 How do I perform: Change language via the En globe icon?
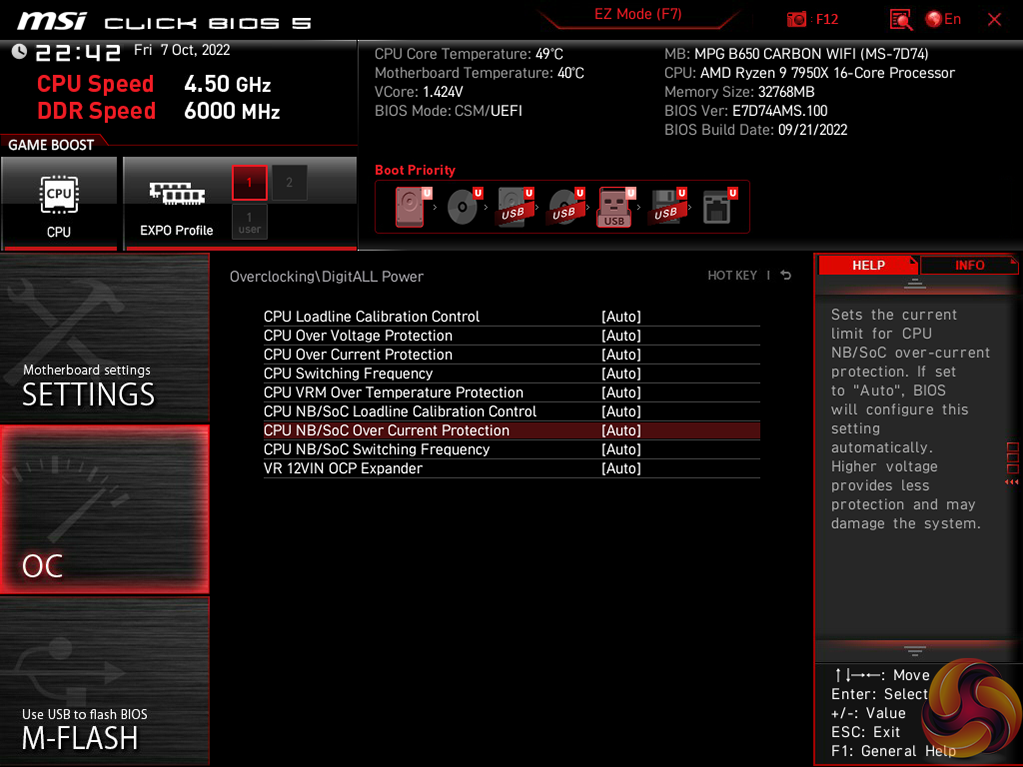click(943, 20)
